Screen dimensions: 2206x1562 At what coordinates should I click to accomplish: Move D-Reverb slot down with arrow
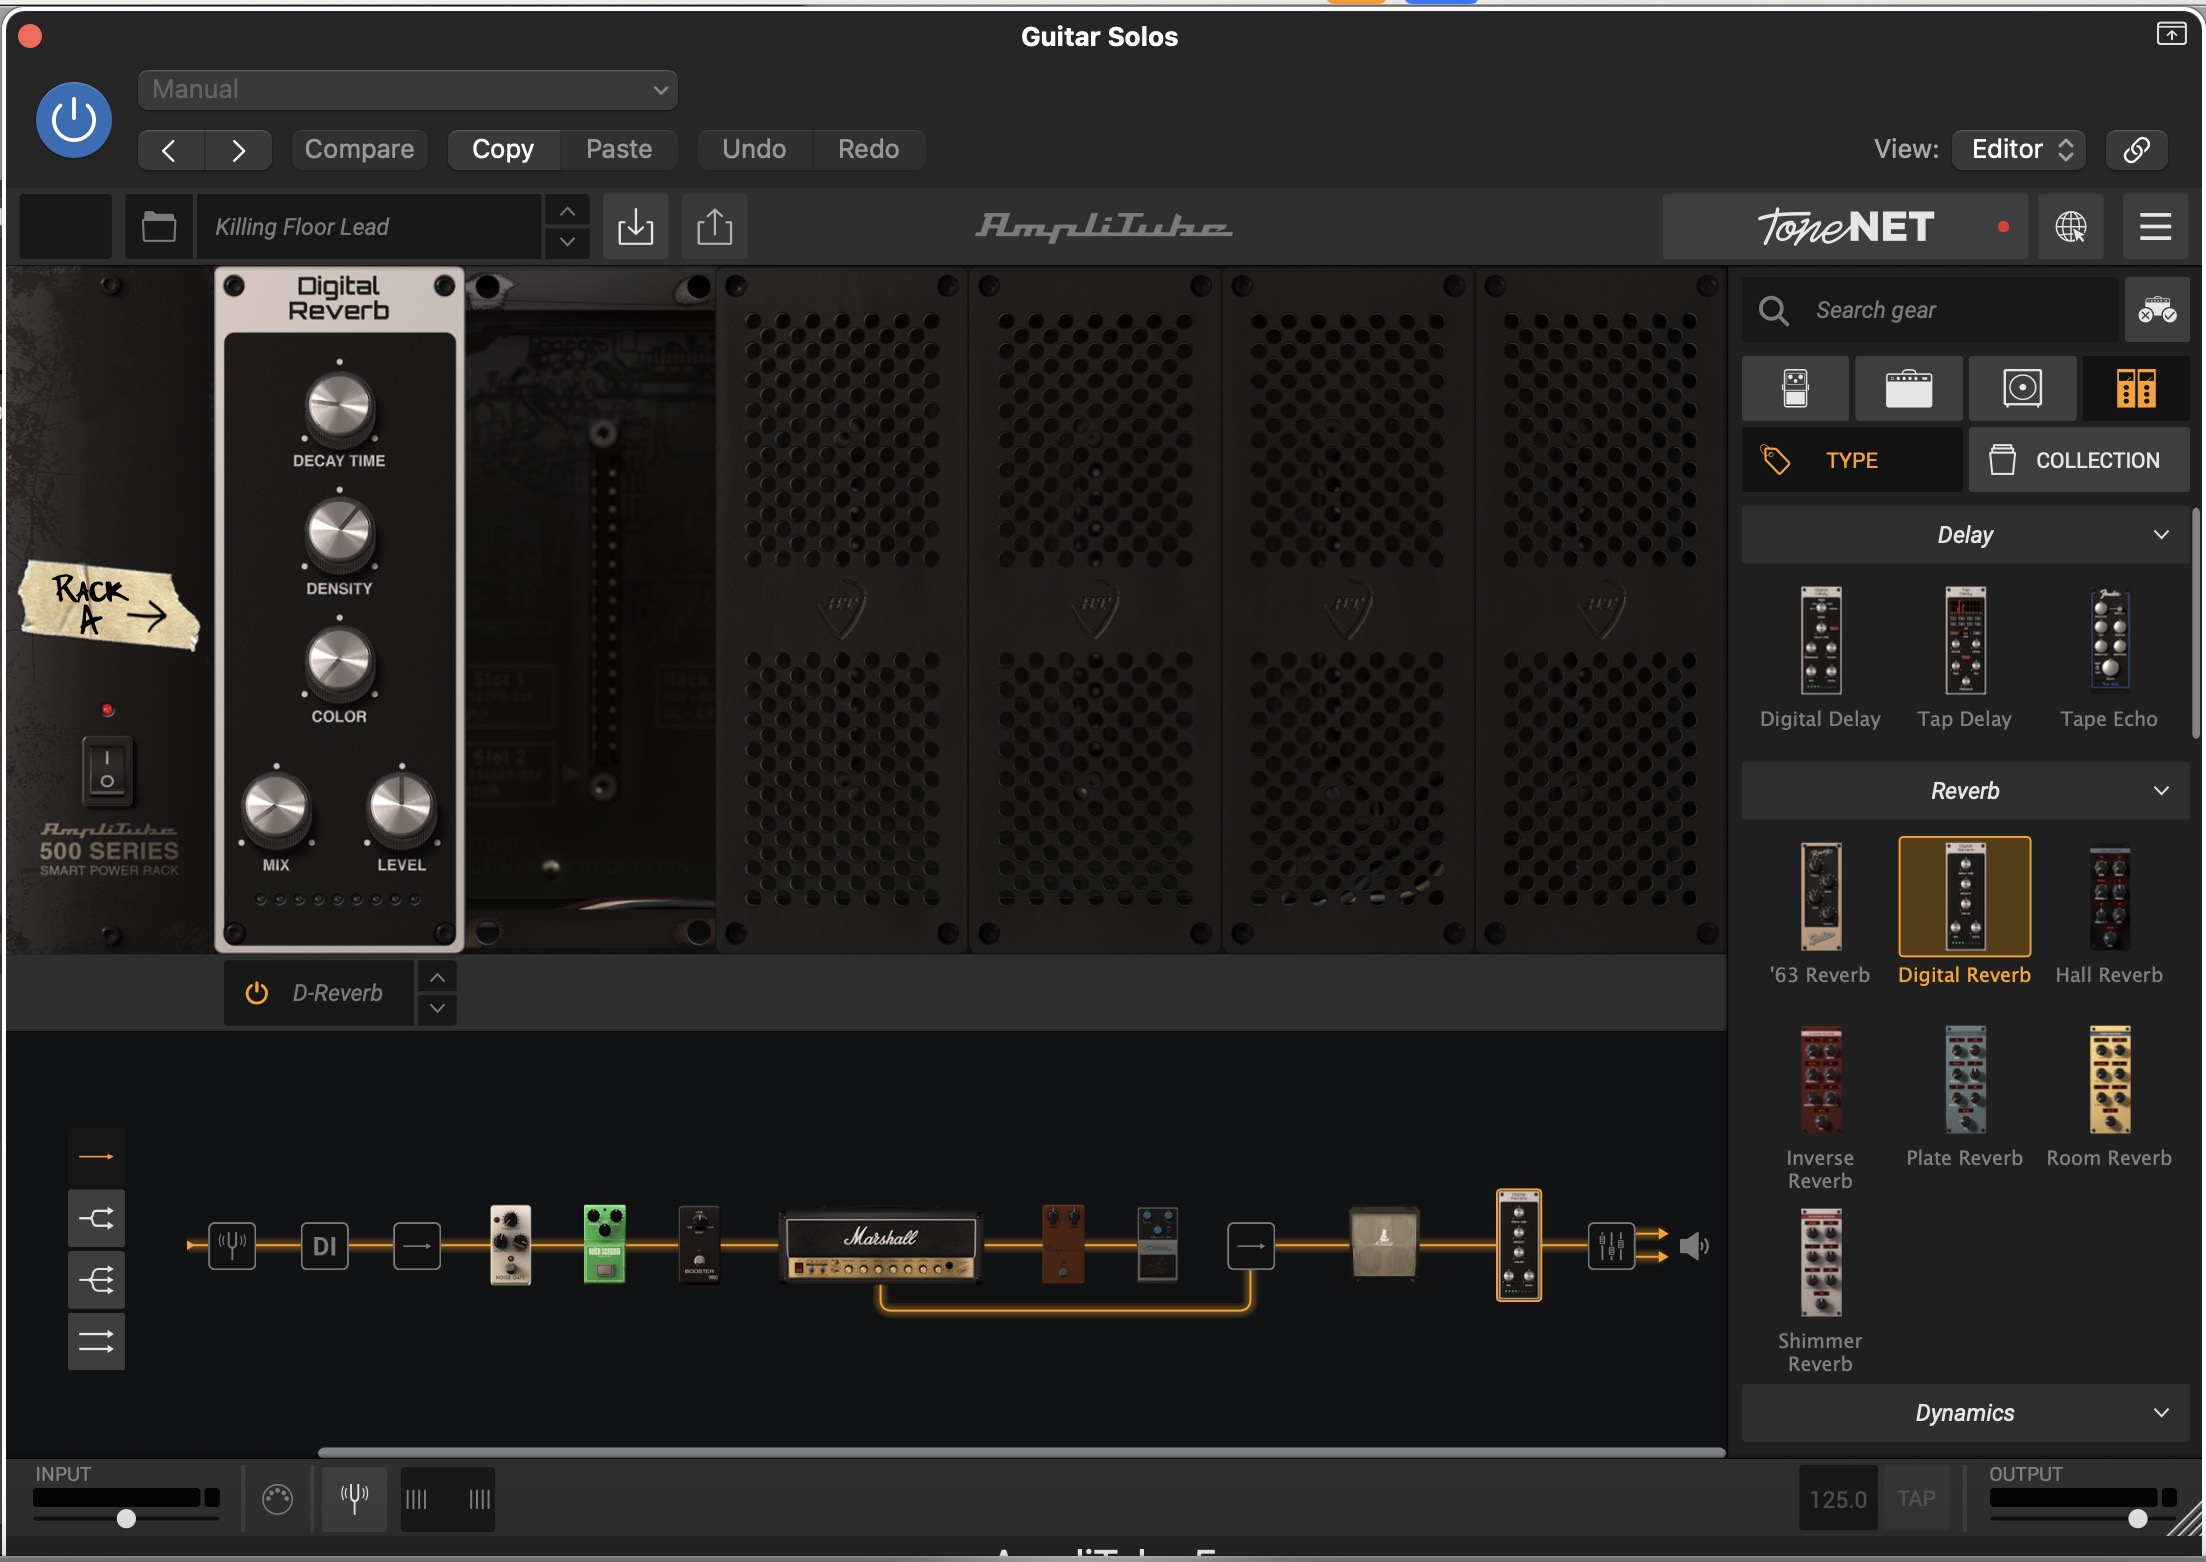[437, 1009]
